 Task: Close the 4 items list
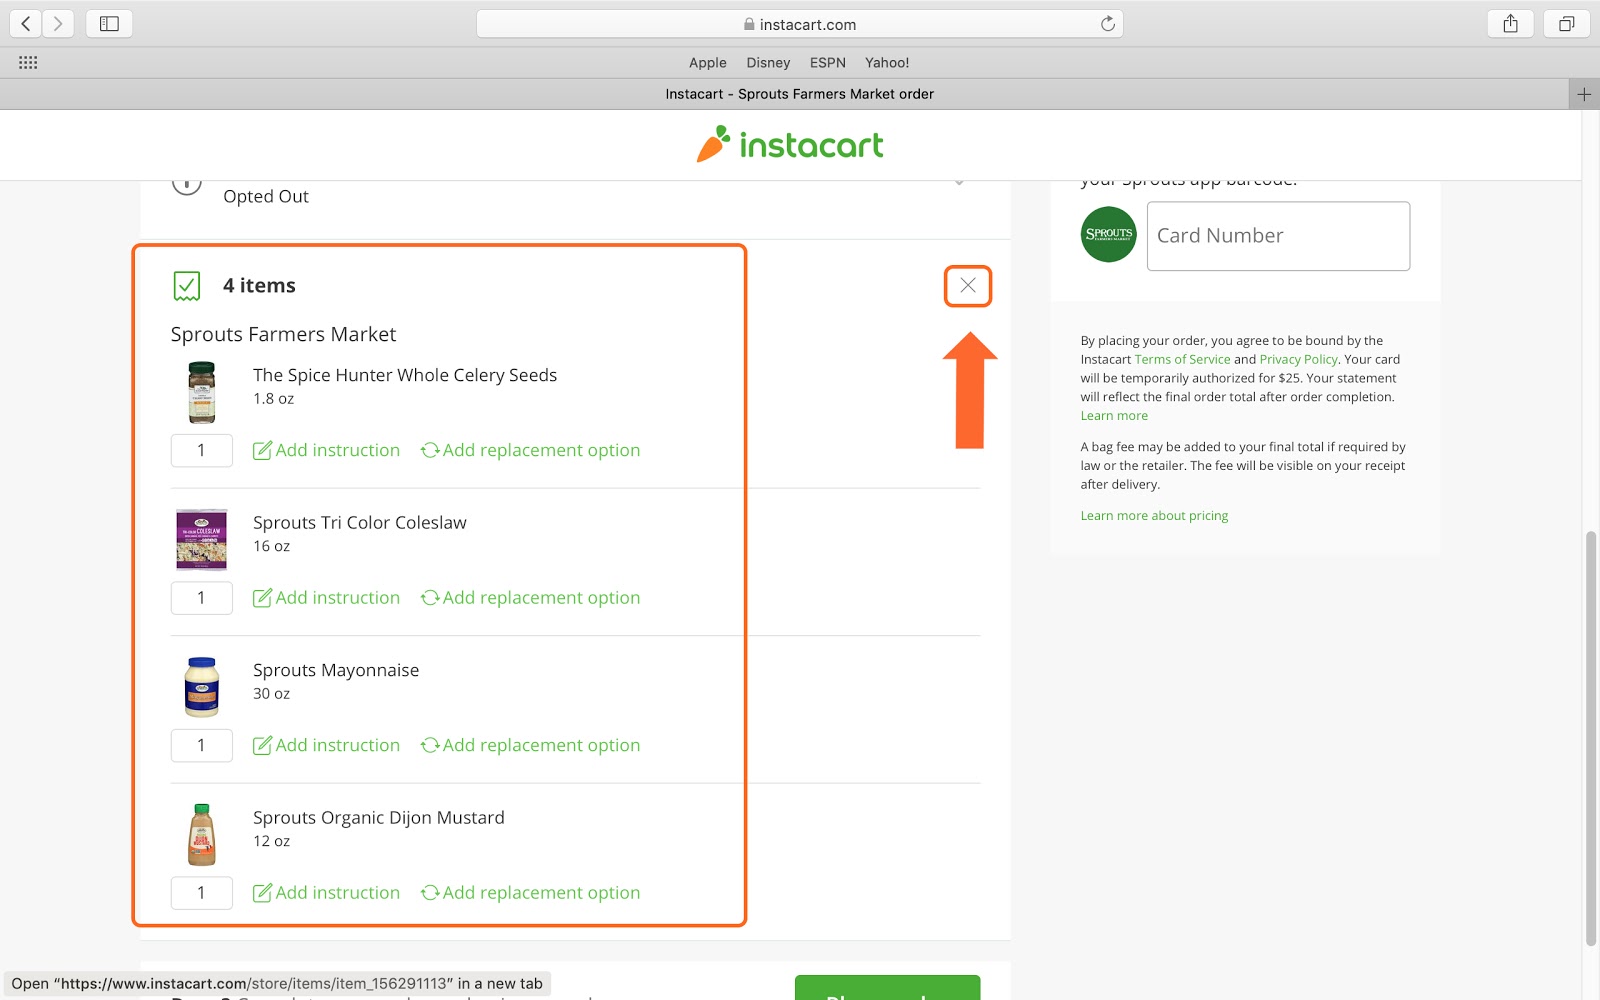[968, 286]
